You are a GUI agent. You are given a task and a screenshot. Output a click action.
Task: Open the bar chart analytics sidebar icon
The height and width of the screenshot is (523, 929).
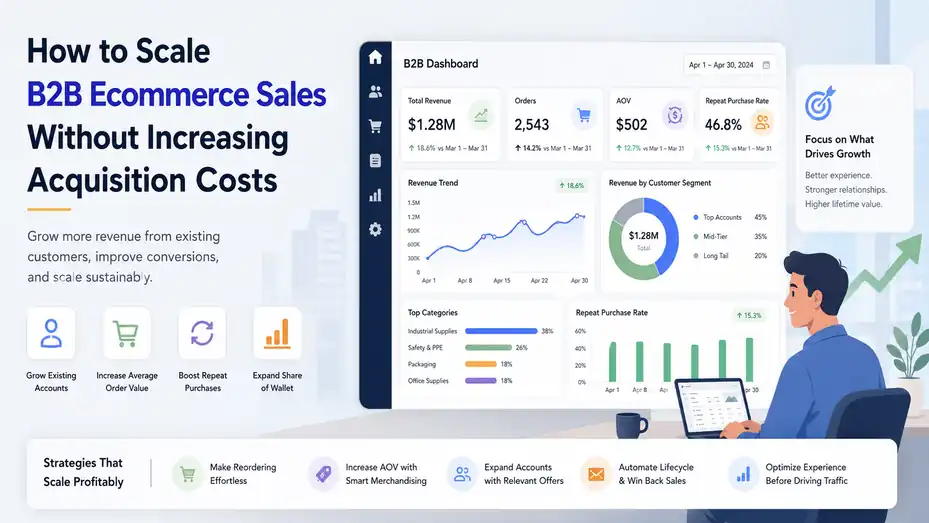pos(375,195)
